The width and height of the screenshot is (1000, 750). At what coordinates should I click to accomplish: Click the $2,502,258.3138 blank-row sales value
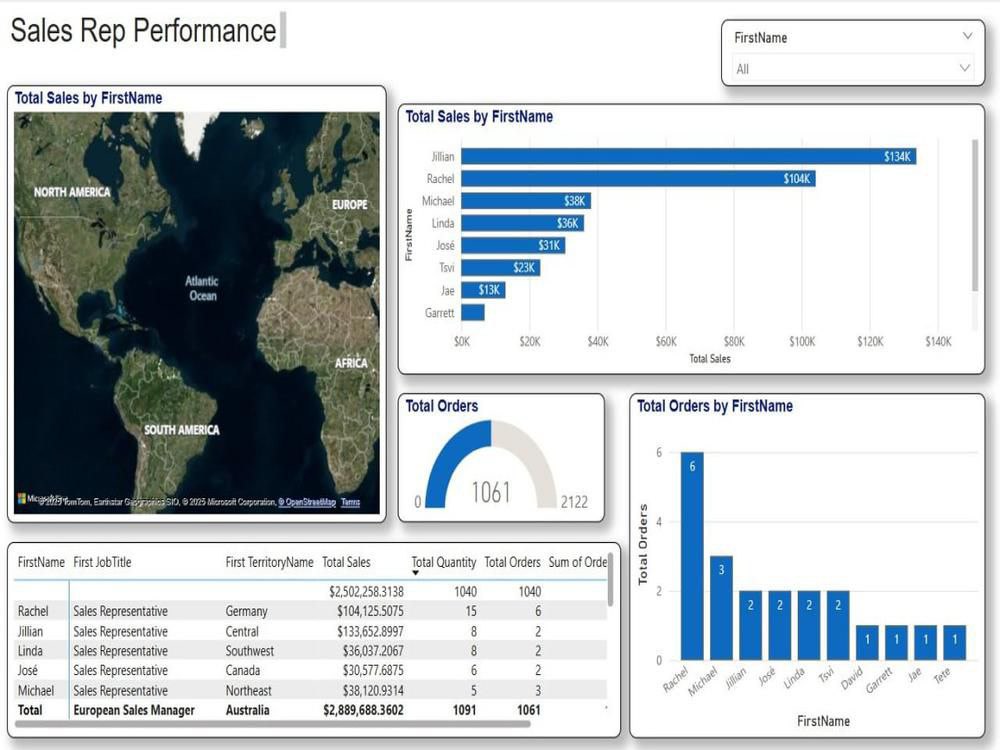(366, 591)
